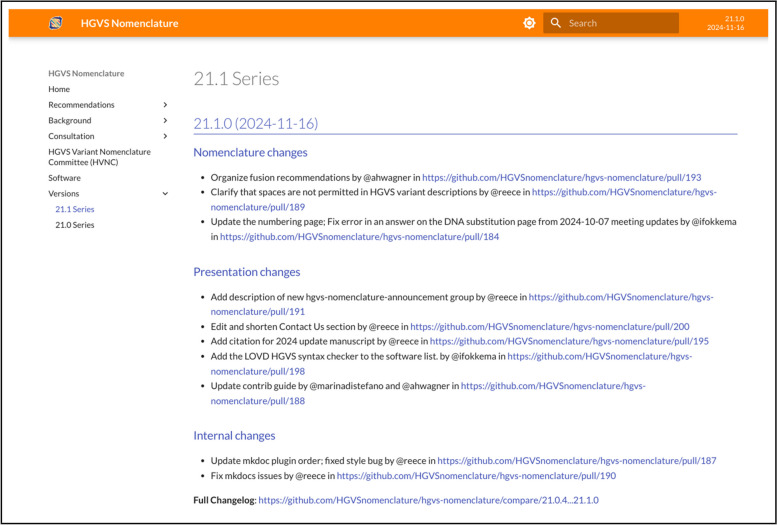Expand the Consultation sidebar chevron

pyautogui.click(x=165, y=136)
